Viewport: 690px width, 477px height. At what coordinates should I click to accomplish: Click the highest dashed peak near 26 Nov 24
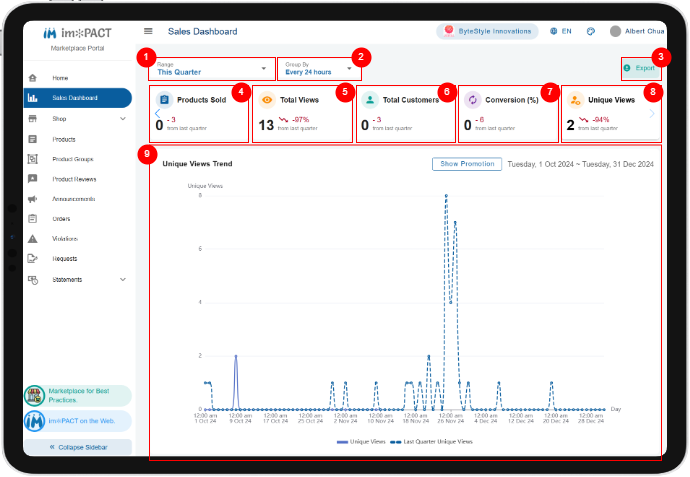coord(446,195)
